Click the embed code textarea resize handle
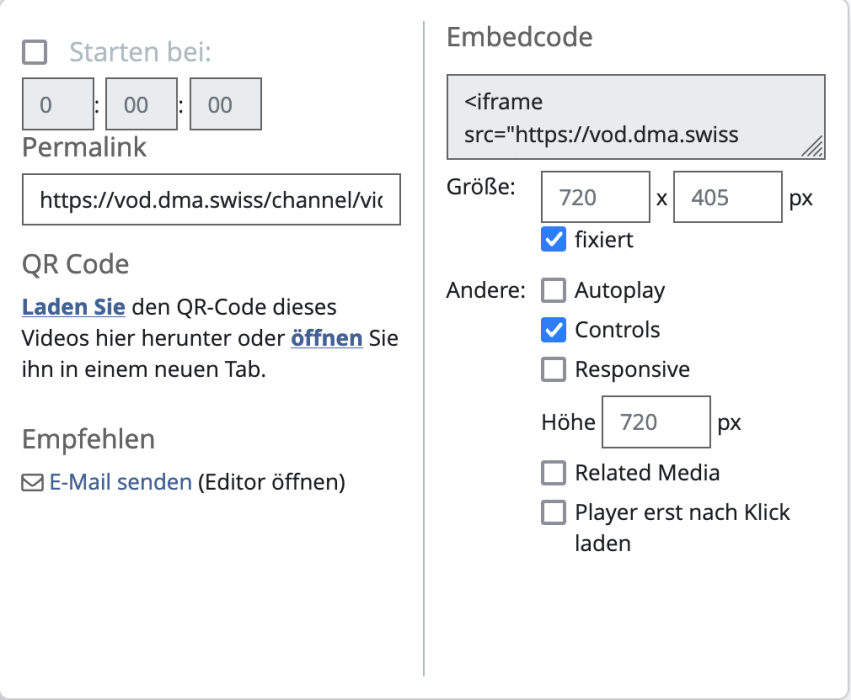This screenshot has width=851, height=700. click(813, 147)
